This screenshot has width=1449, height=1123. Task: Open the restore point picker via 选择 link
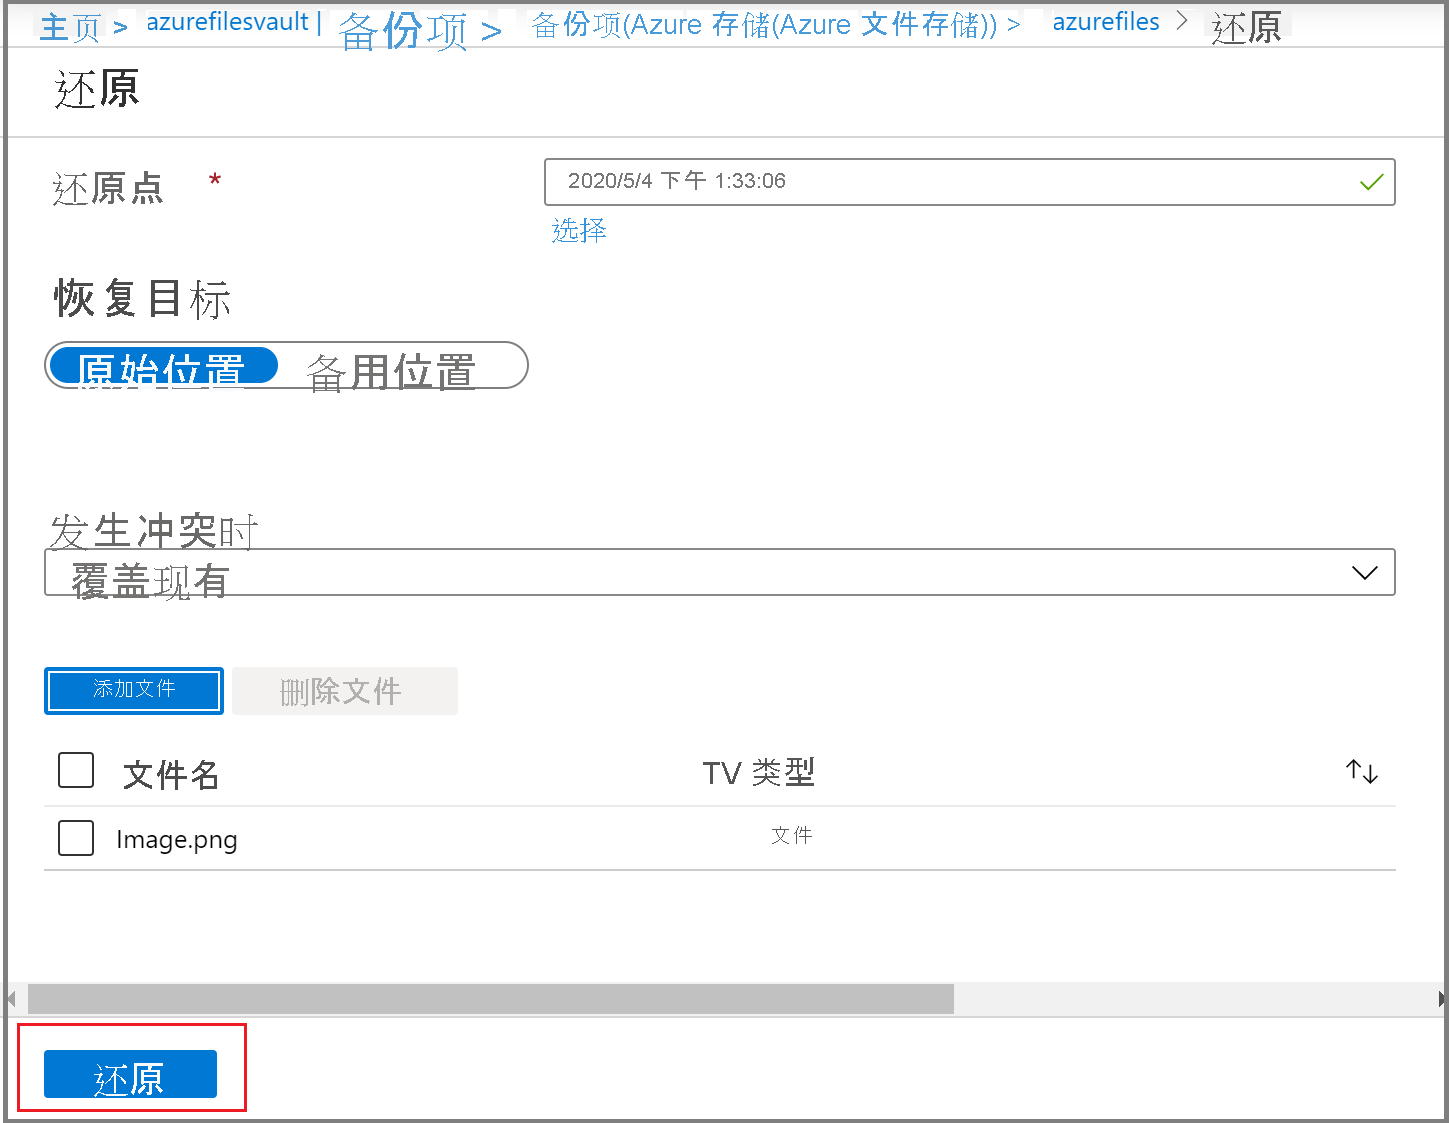pos(578,231)
